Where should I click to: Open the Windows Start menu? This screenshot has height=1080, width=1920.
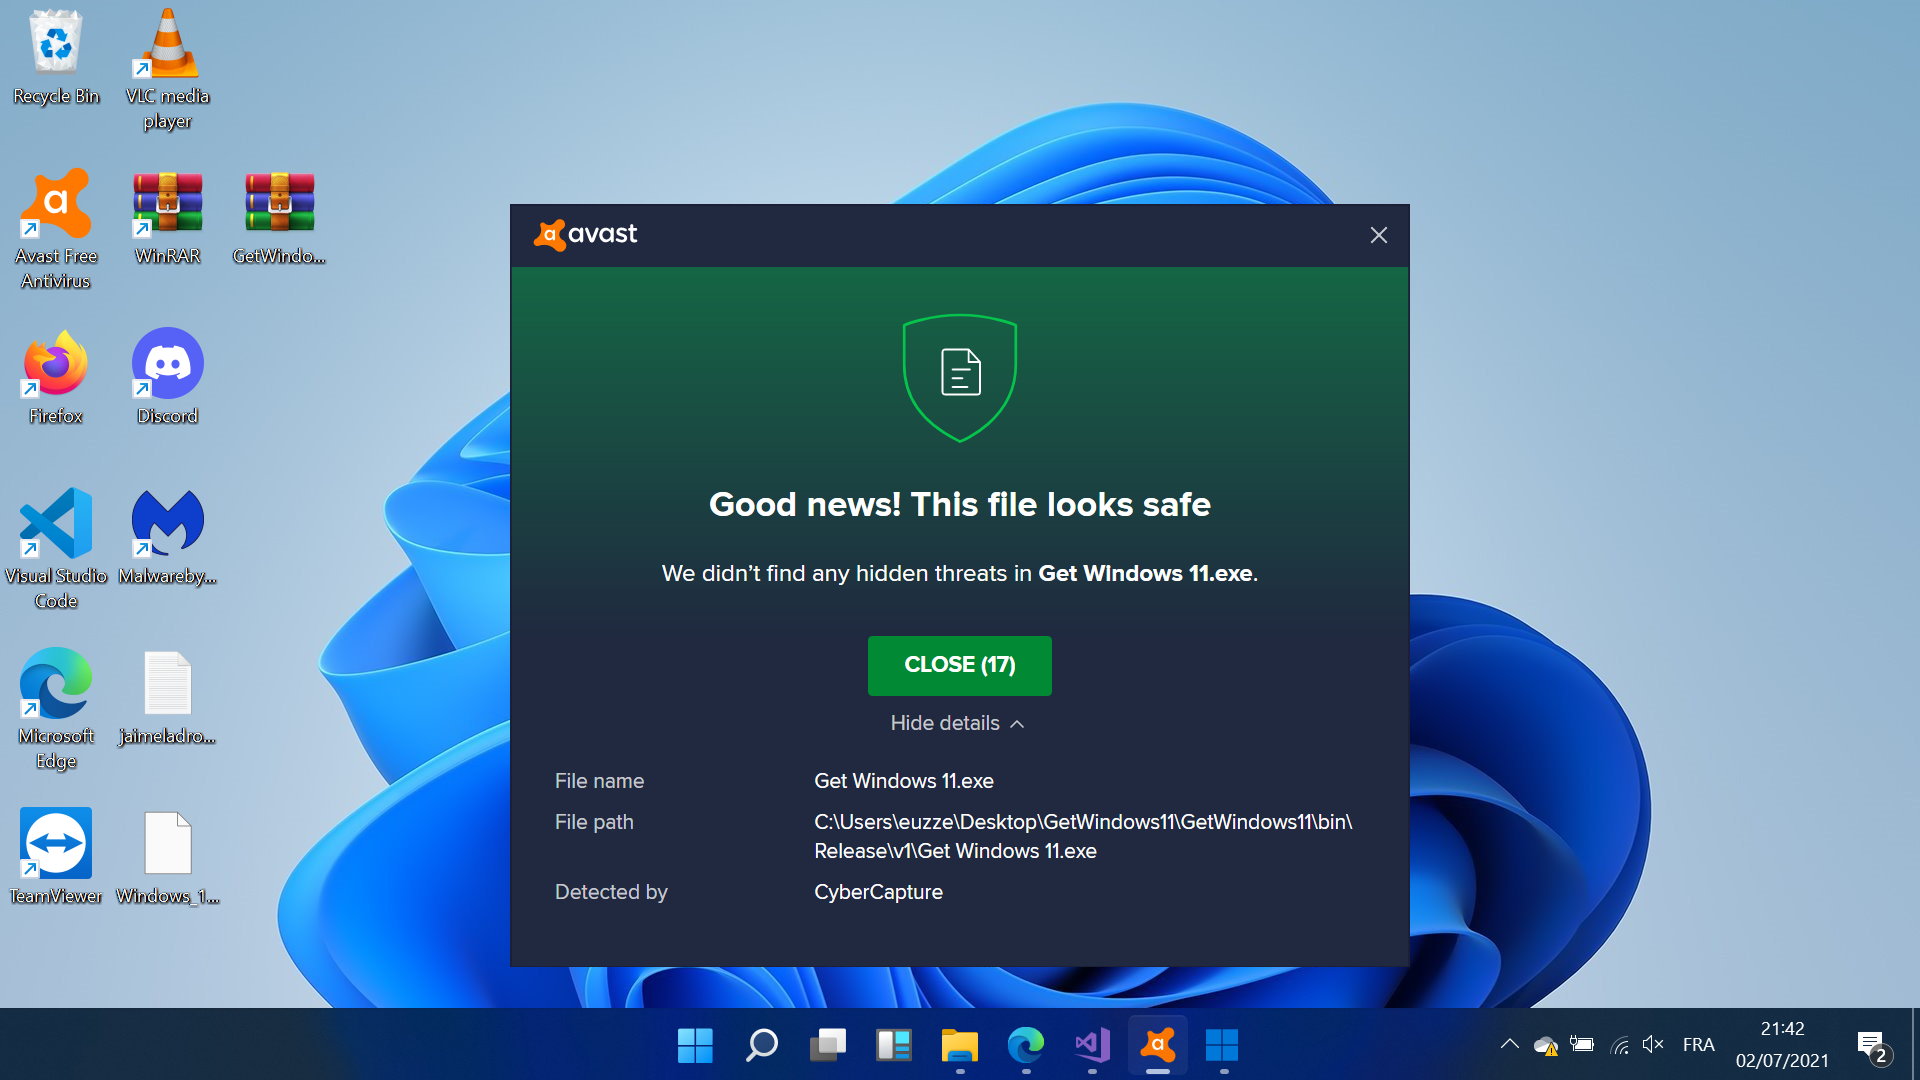(695, 1046)
